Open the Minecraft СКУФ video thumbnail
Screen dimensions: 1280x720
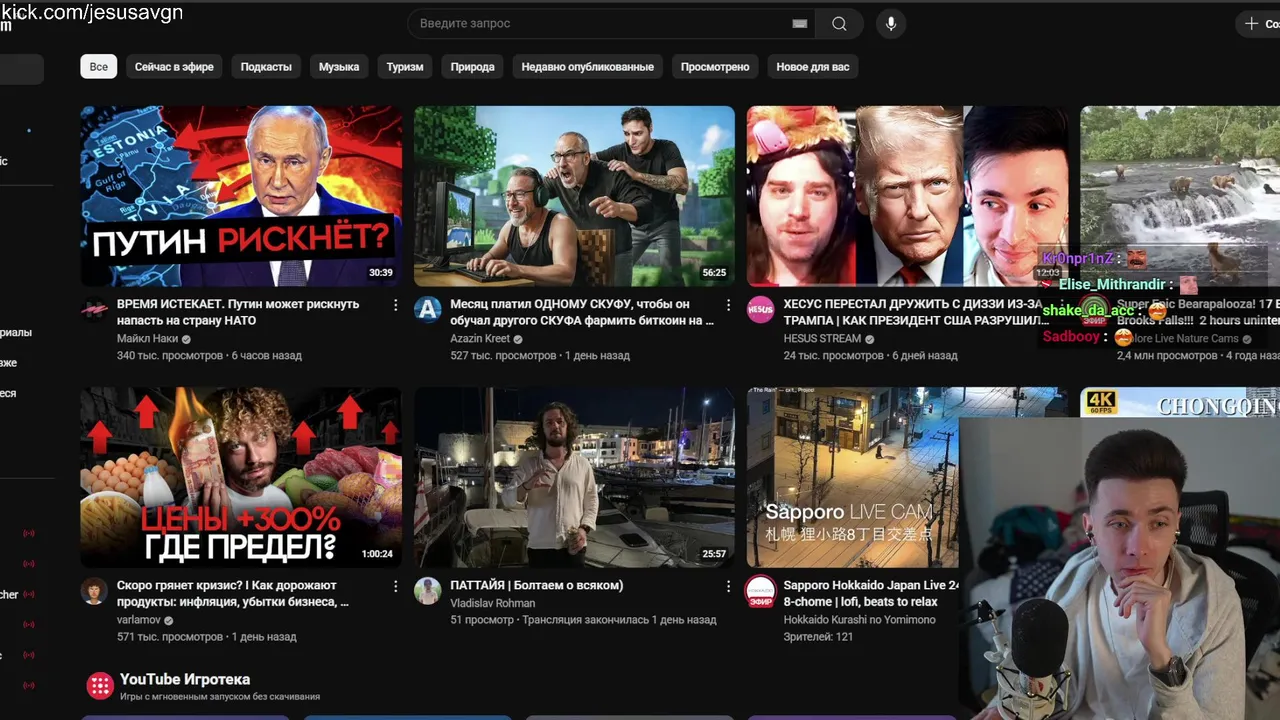click(x=574, y=196)
